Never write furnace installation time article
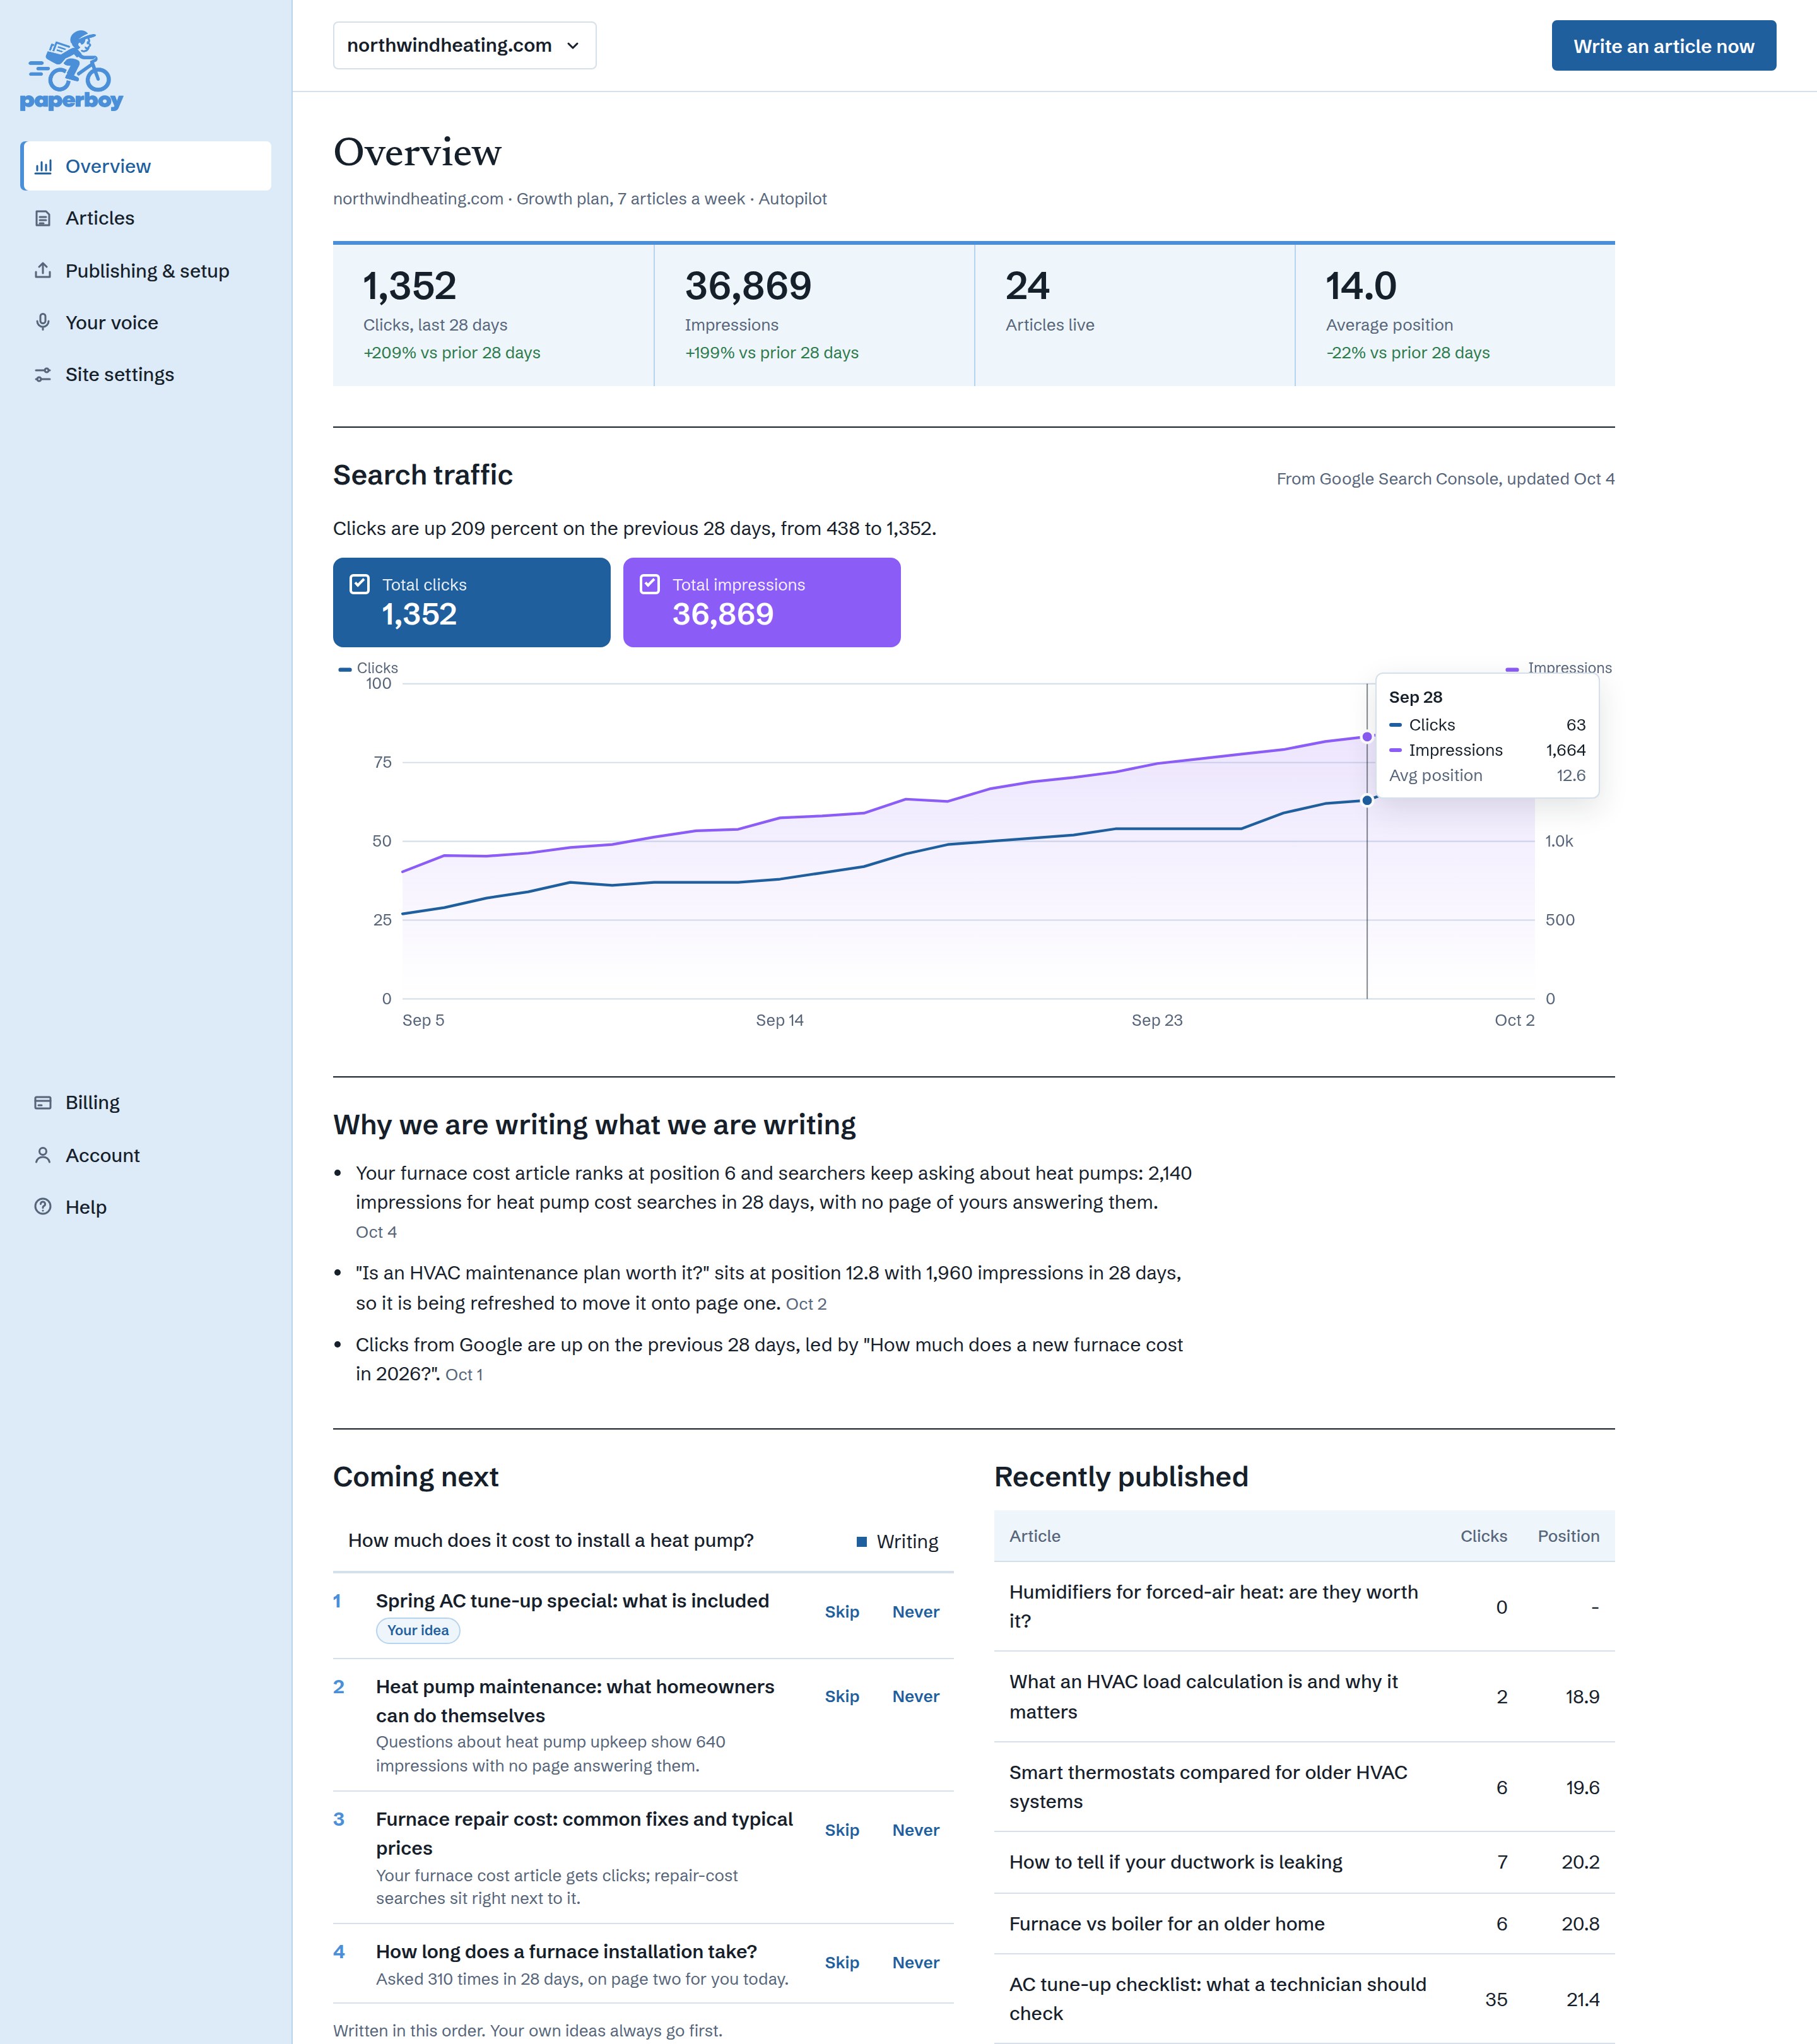This screenshot has height=2044, width=1817. click(915, 1962)
